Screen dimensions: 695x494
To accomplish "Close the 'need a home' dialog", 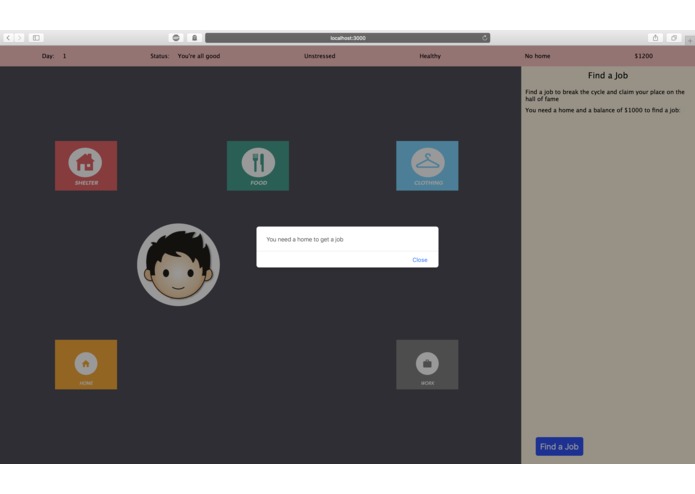I will 420,260.
